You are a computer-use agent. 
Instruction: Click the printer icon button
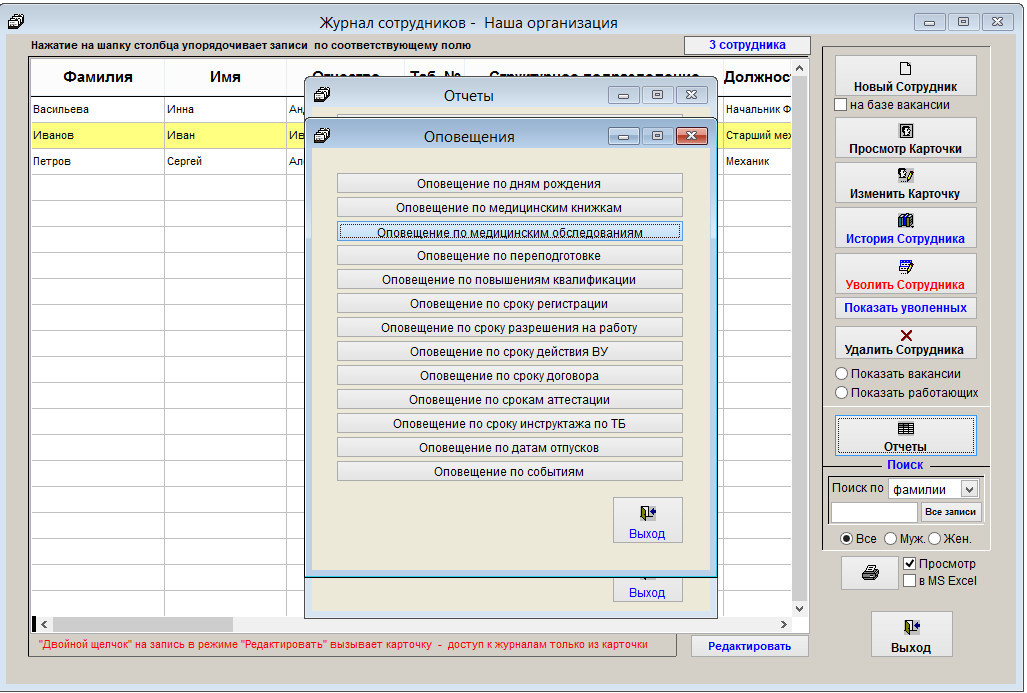coord(869,573)
